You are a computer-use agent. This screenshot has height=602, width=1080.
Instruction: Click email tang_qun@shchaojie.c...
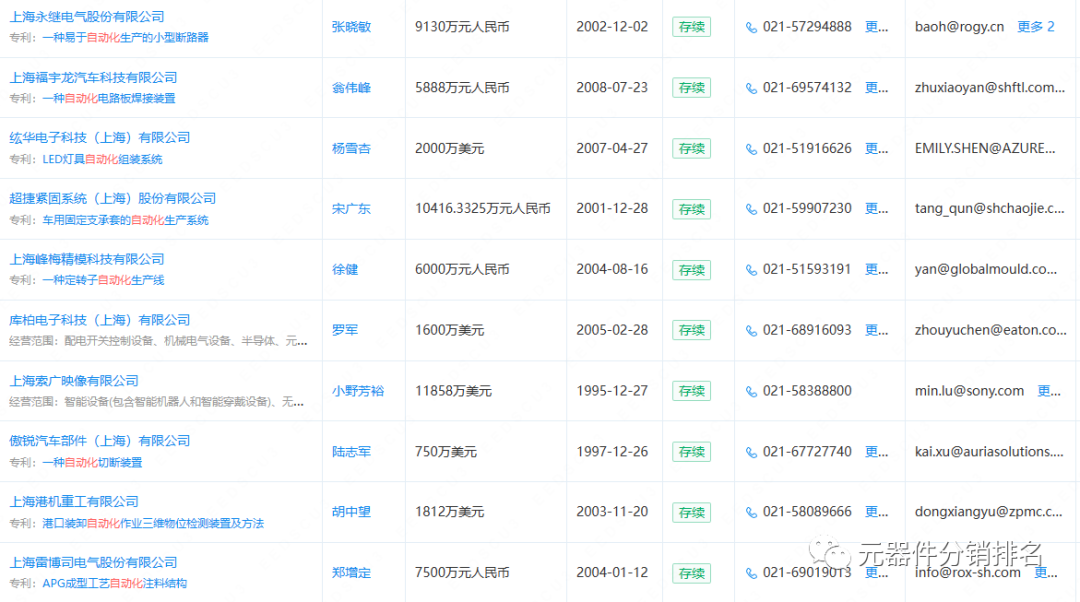[x=989, y=209]
